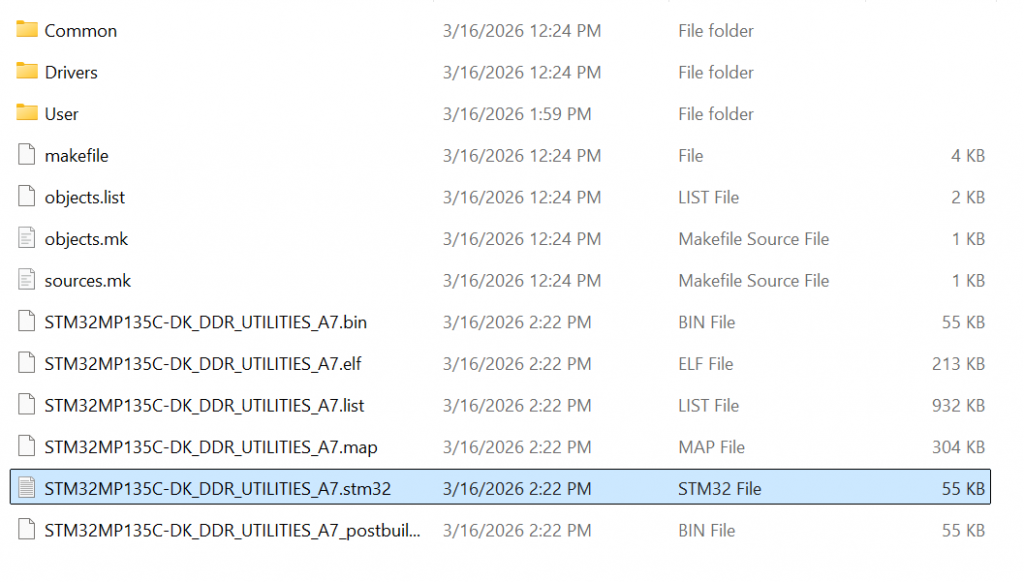
Task: Select STM32MP135C-DK_DDR_UTILITIES_A7.map file name
Action: 211,447
